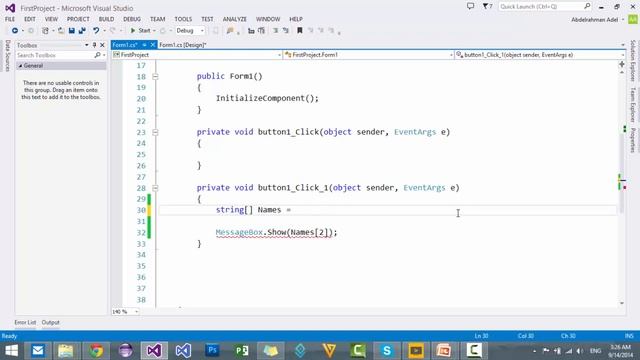This screenshot has height=360, width=640.
Task: Open notifications flag showing 7
Action: click(487, 6)
